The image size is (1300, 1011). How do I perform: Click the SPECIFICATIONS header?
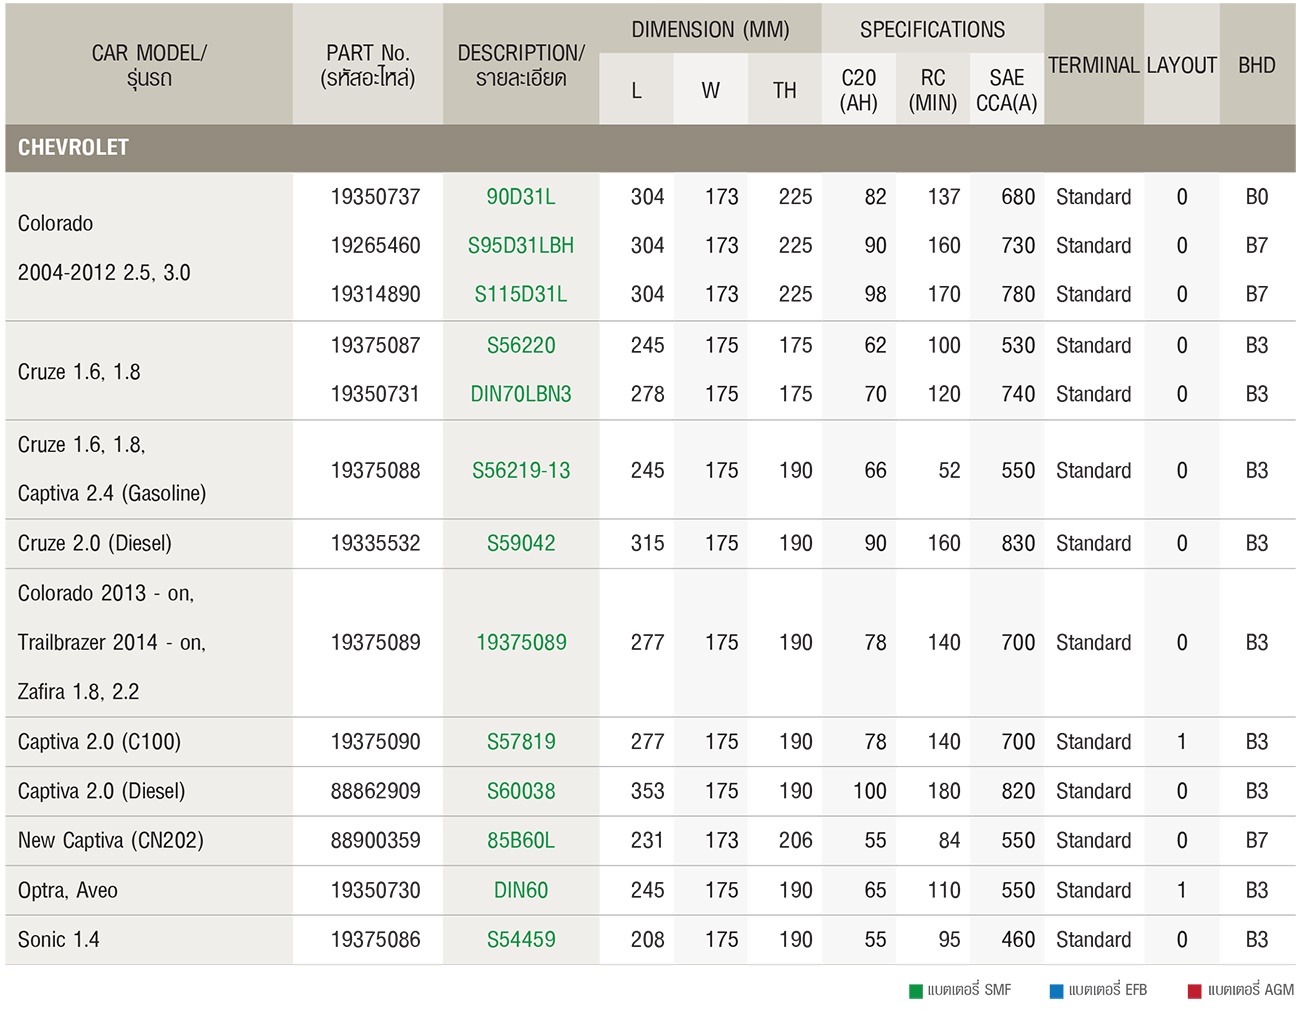pos(933,29)
